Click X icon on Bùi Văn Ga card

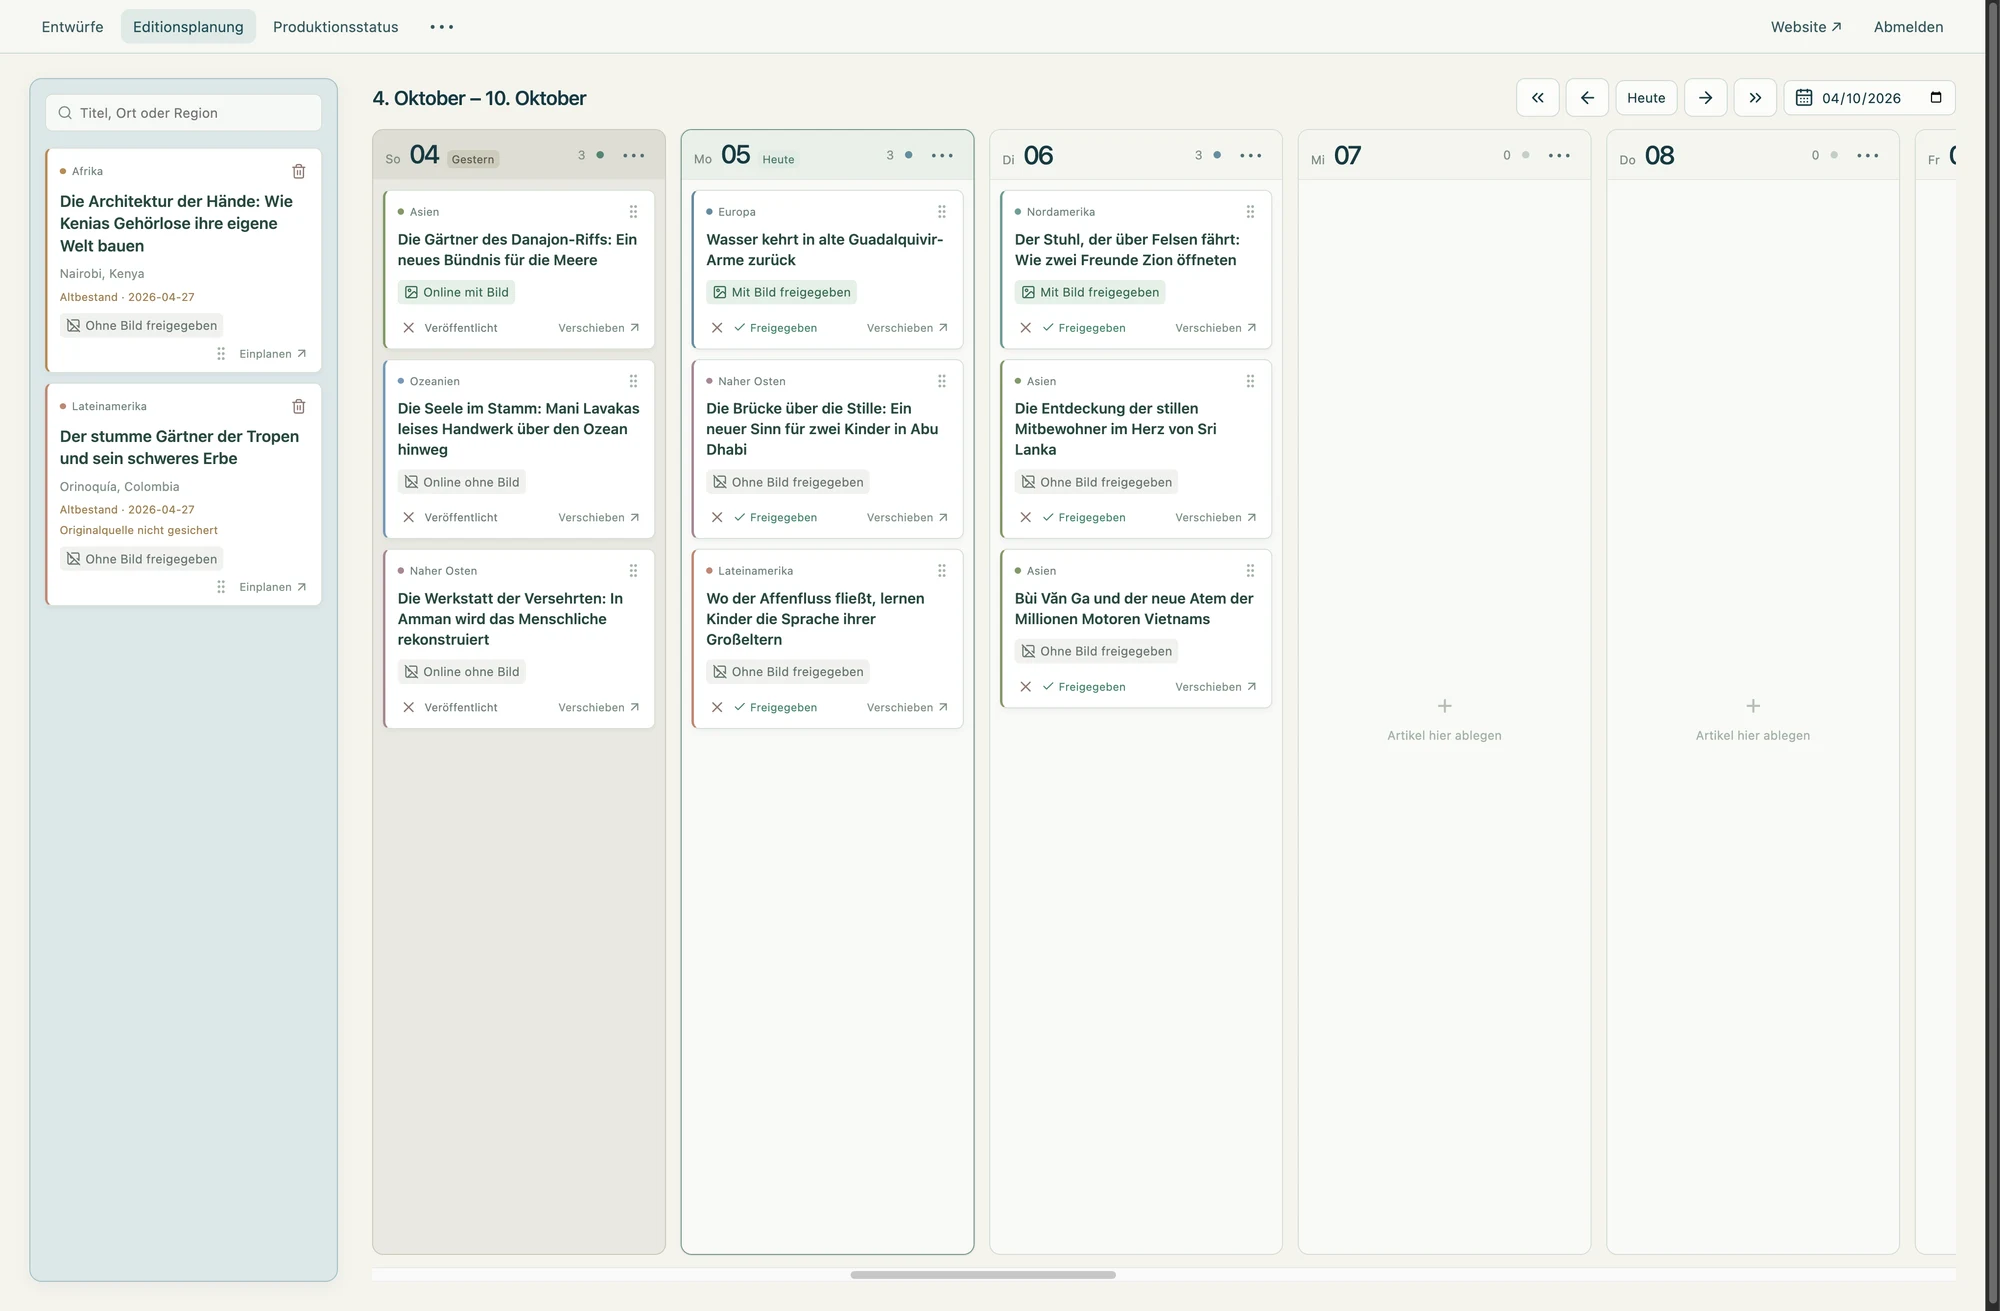[x=1025, y=687]
